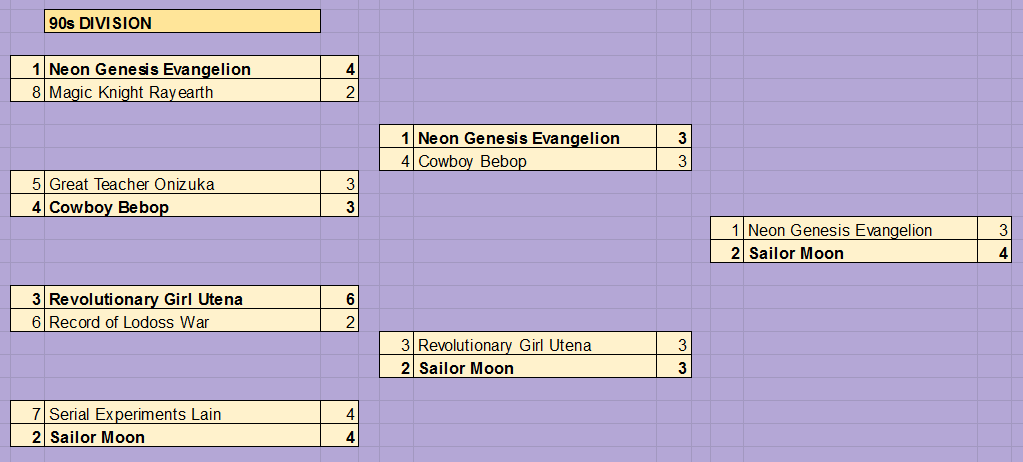Click Sailor Moon in the first round
This screenshot has width=1023, height=462.
182,435
